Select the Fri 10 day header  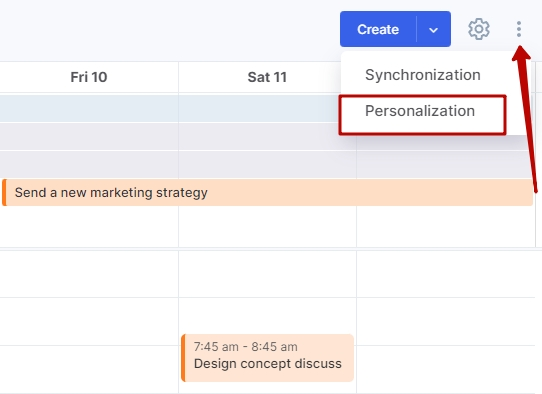click(89, 77)
